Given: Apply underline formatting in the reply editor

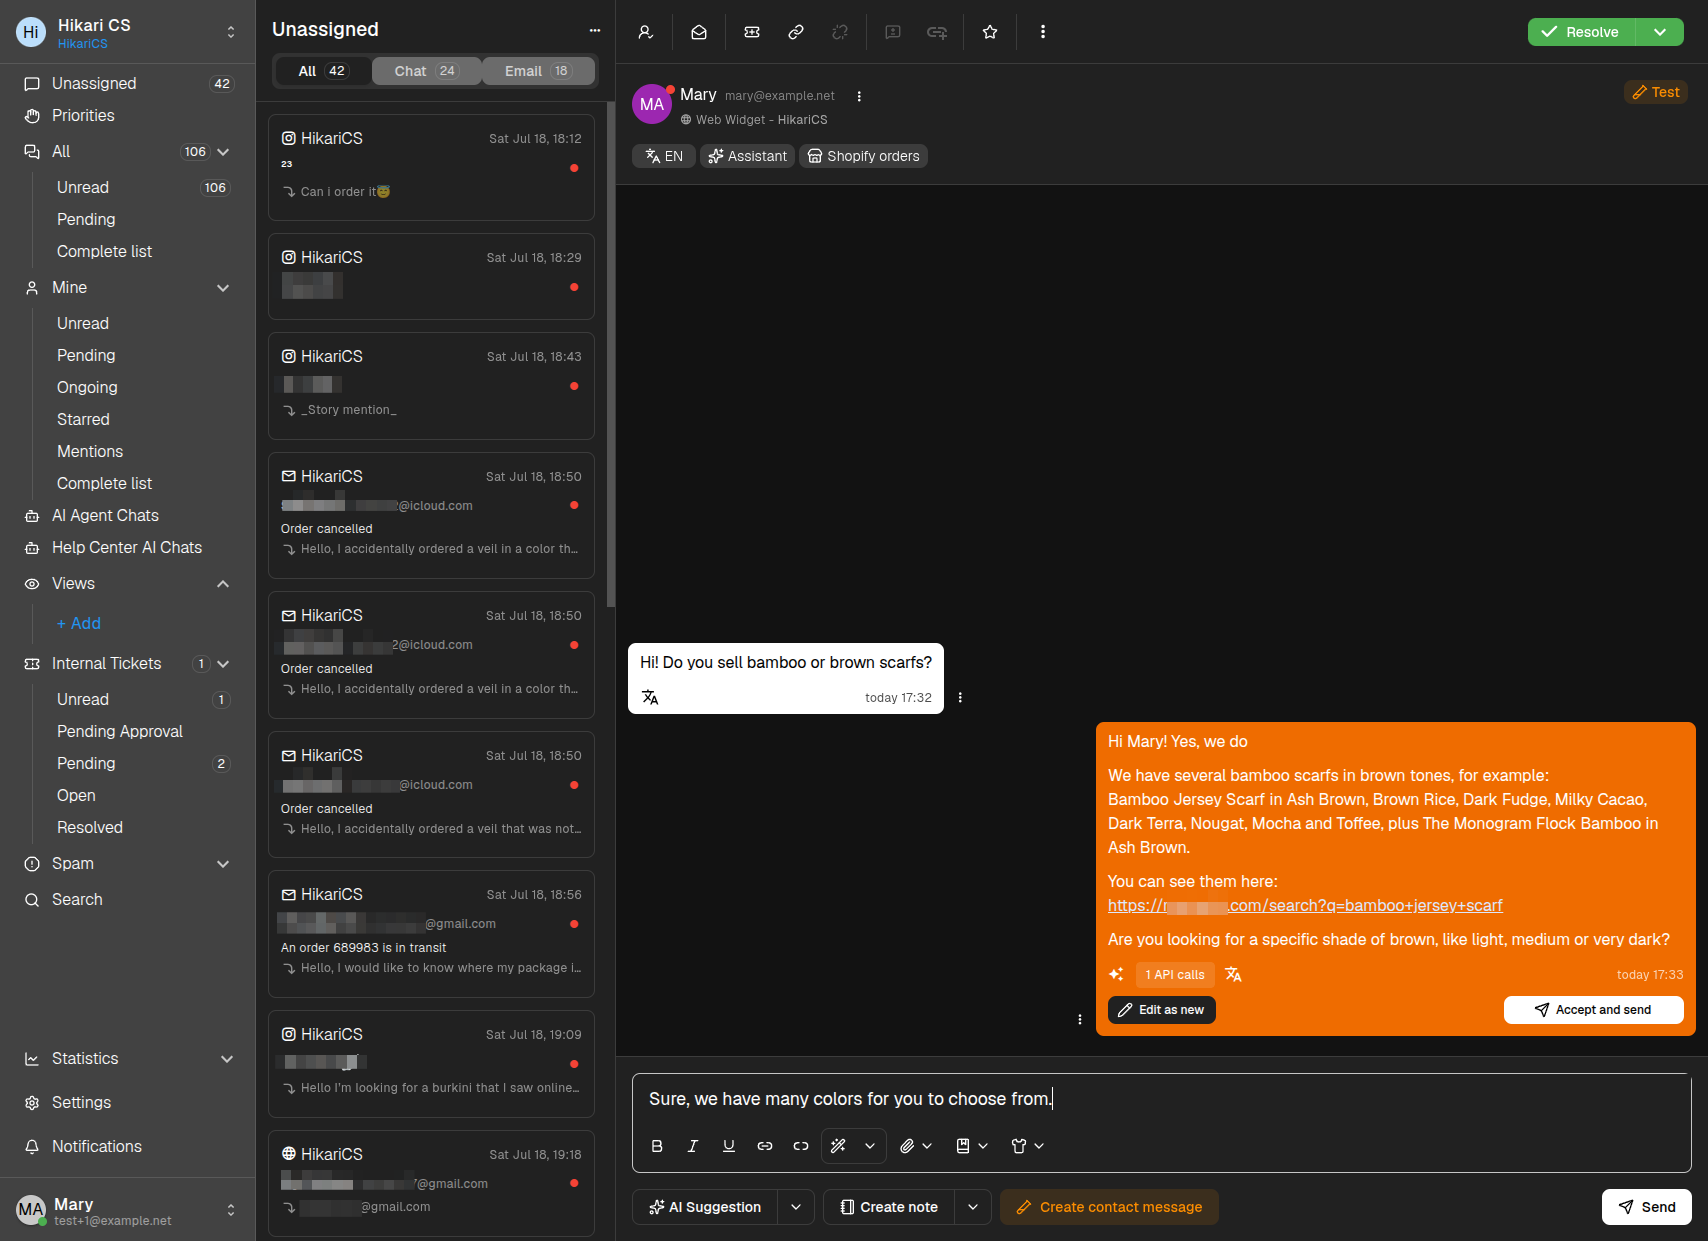Looking at the screenshot, I should pyautogui.click(x=729, y=1146).
